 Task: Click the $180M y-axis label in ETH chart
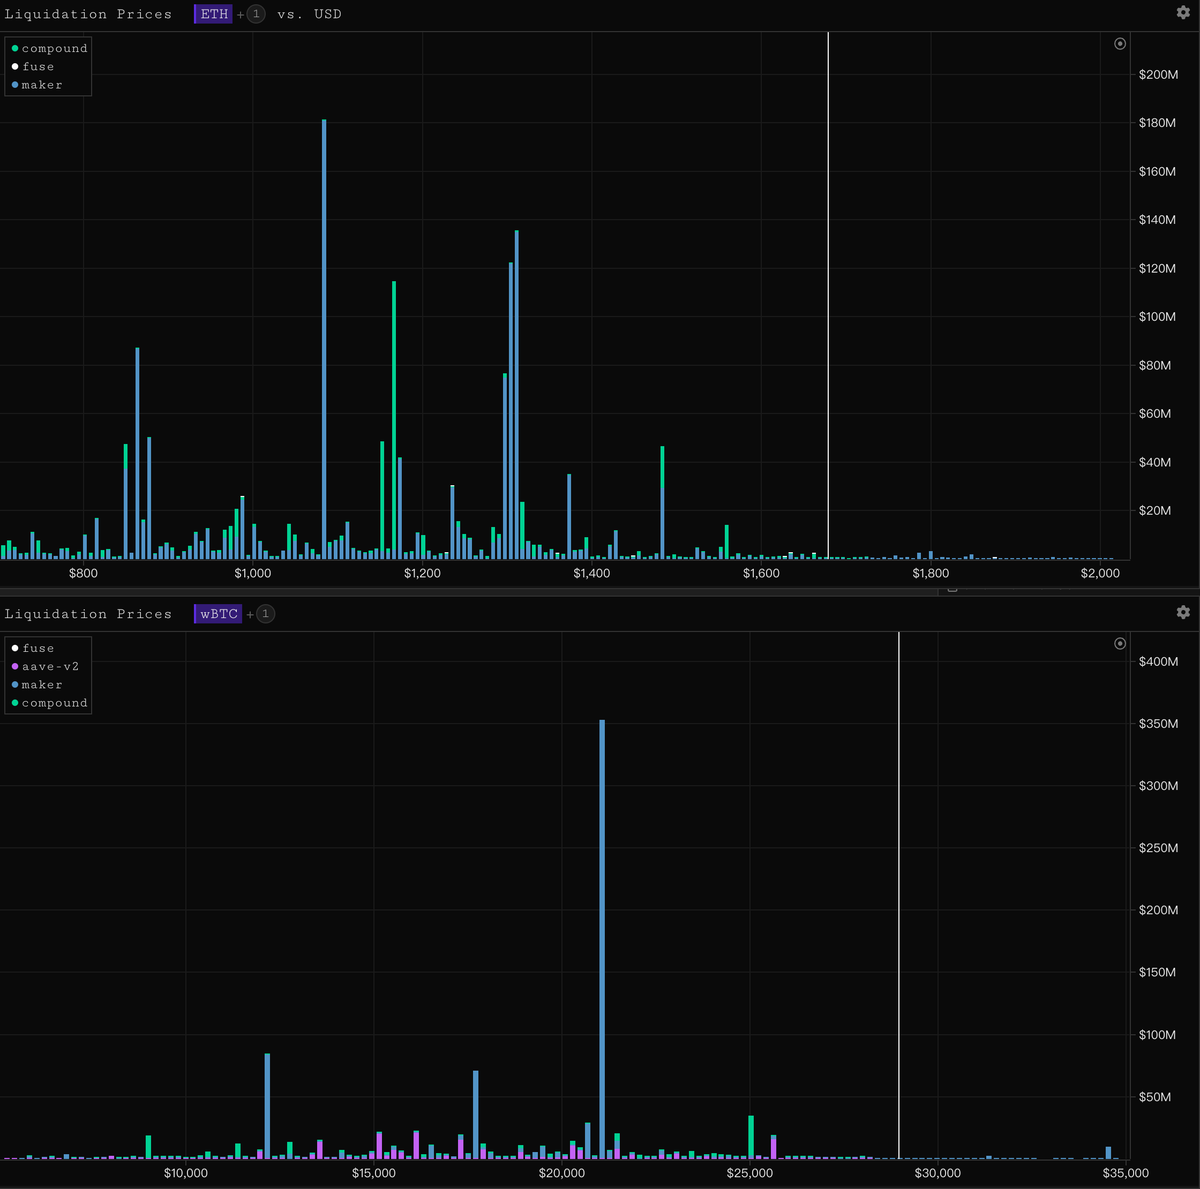(1158, 123)
